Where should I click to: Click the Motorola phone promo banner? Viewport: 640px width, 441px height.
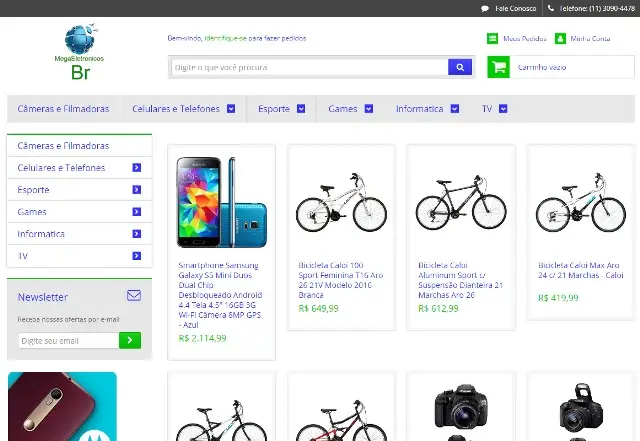(62, 406)
